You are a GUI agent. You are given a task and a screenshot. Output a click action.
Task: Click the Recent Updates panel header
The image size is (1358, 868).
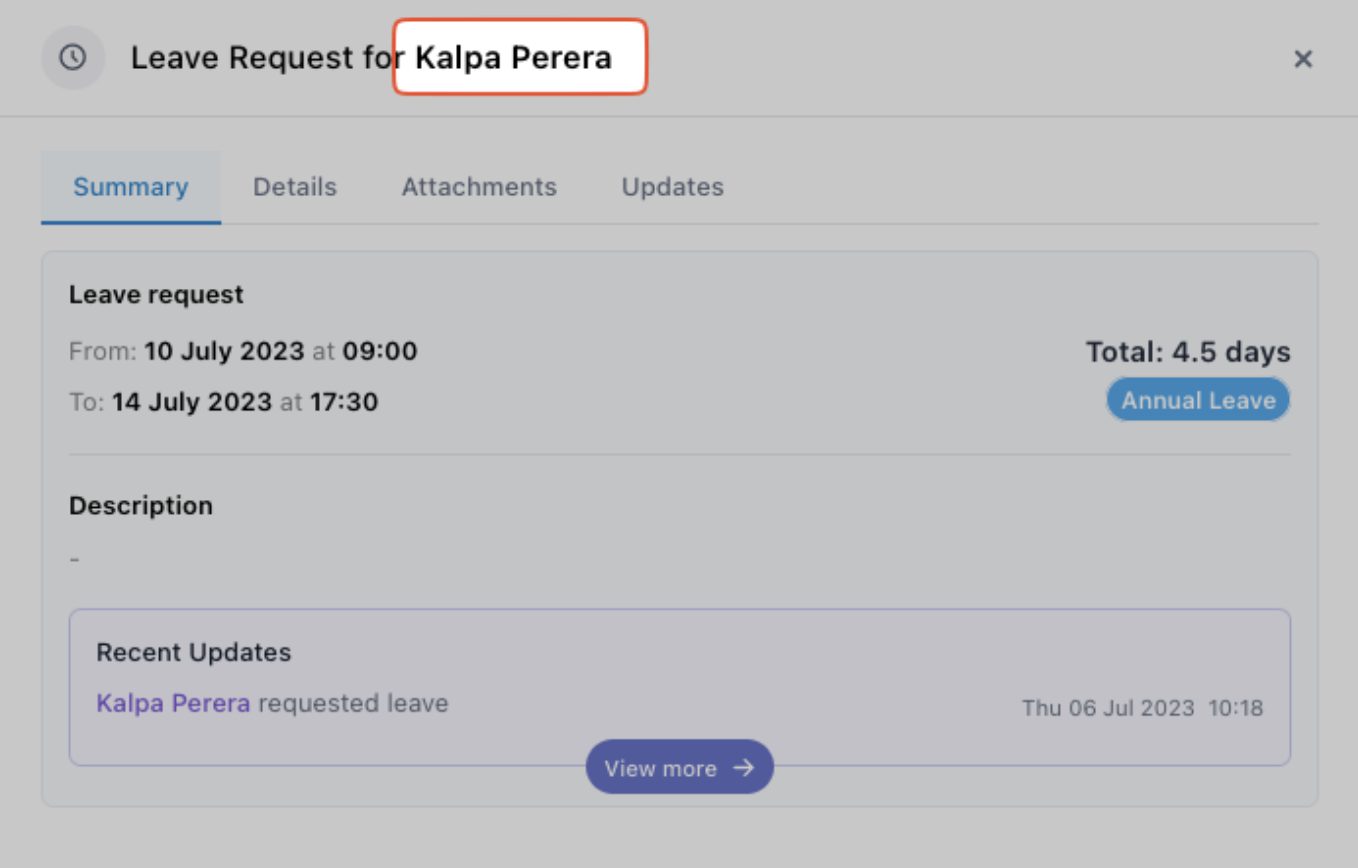coord(193,652)
